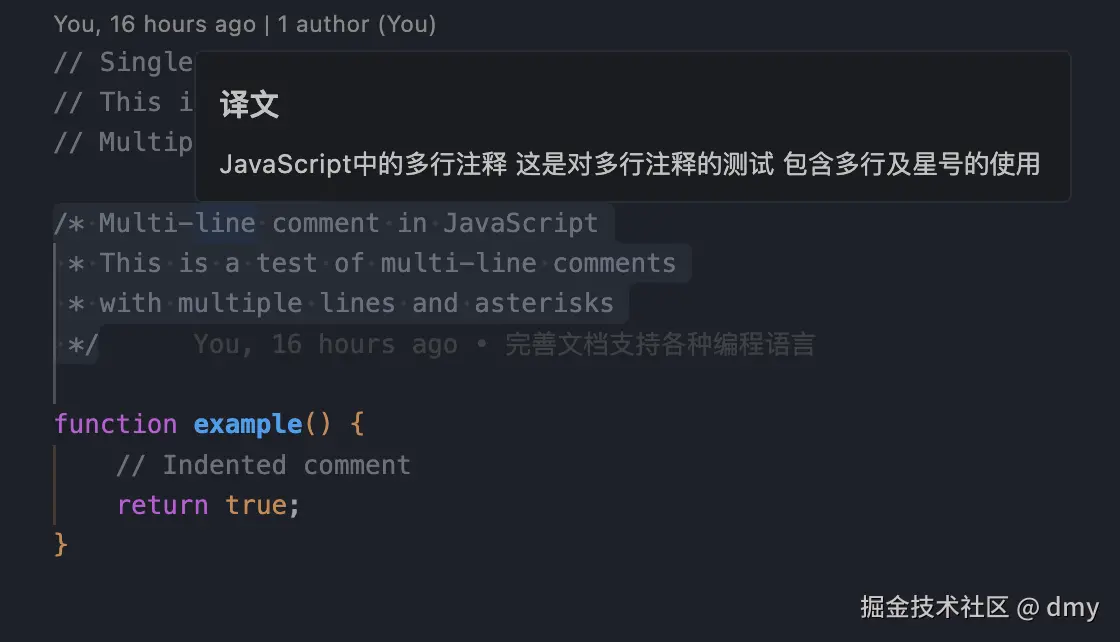Click the closing curly brace of the function
The height and width of the screenshot is (642, 1120).
click(x=61, y=545)
